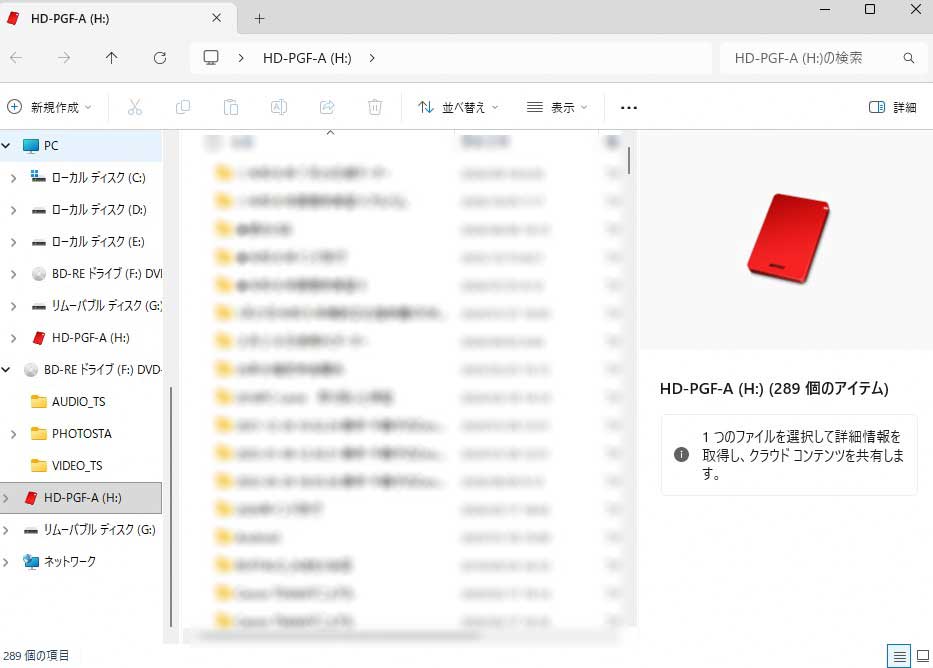933x668 pixels.
Task: Toggle the 詳細 details pane
Action: [893, 108]
